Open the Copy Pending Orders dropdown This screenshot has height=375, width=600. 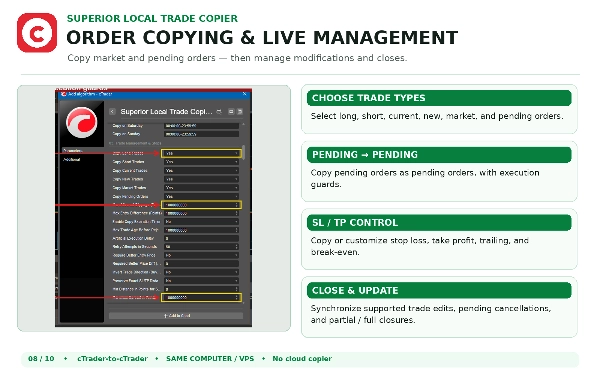(x=202, y=196)
